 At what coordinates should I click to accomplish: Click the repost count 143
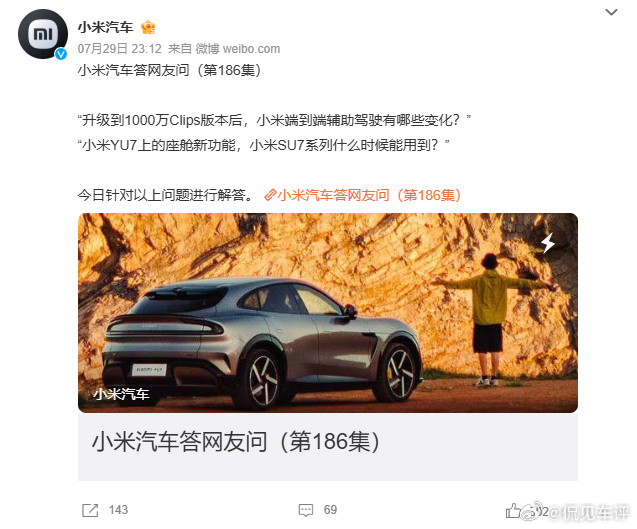(118, 510)
